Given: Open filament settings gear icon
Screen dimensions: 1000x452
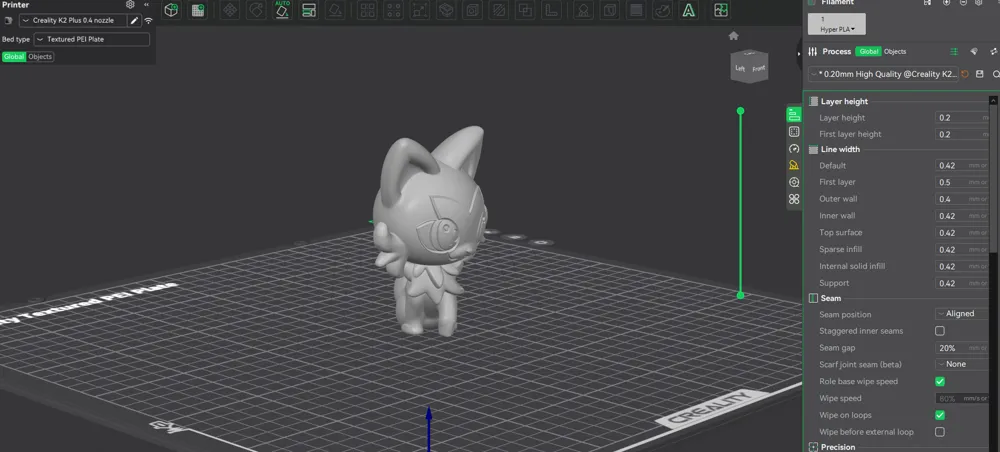Looking at the screenshot, I should (978, 3).
